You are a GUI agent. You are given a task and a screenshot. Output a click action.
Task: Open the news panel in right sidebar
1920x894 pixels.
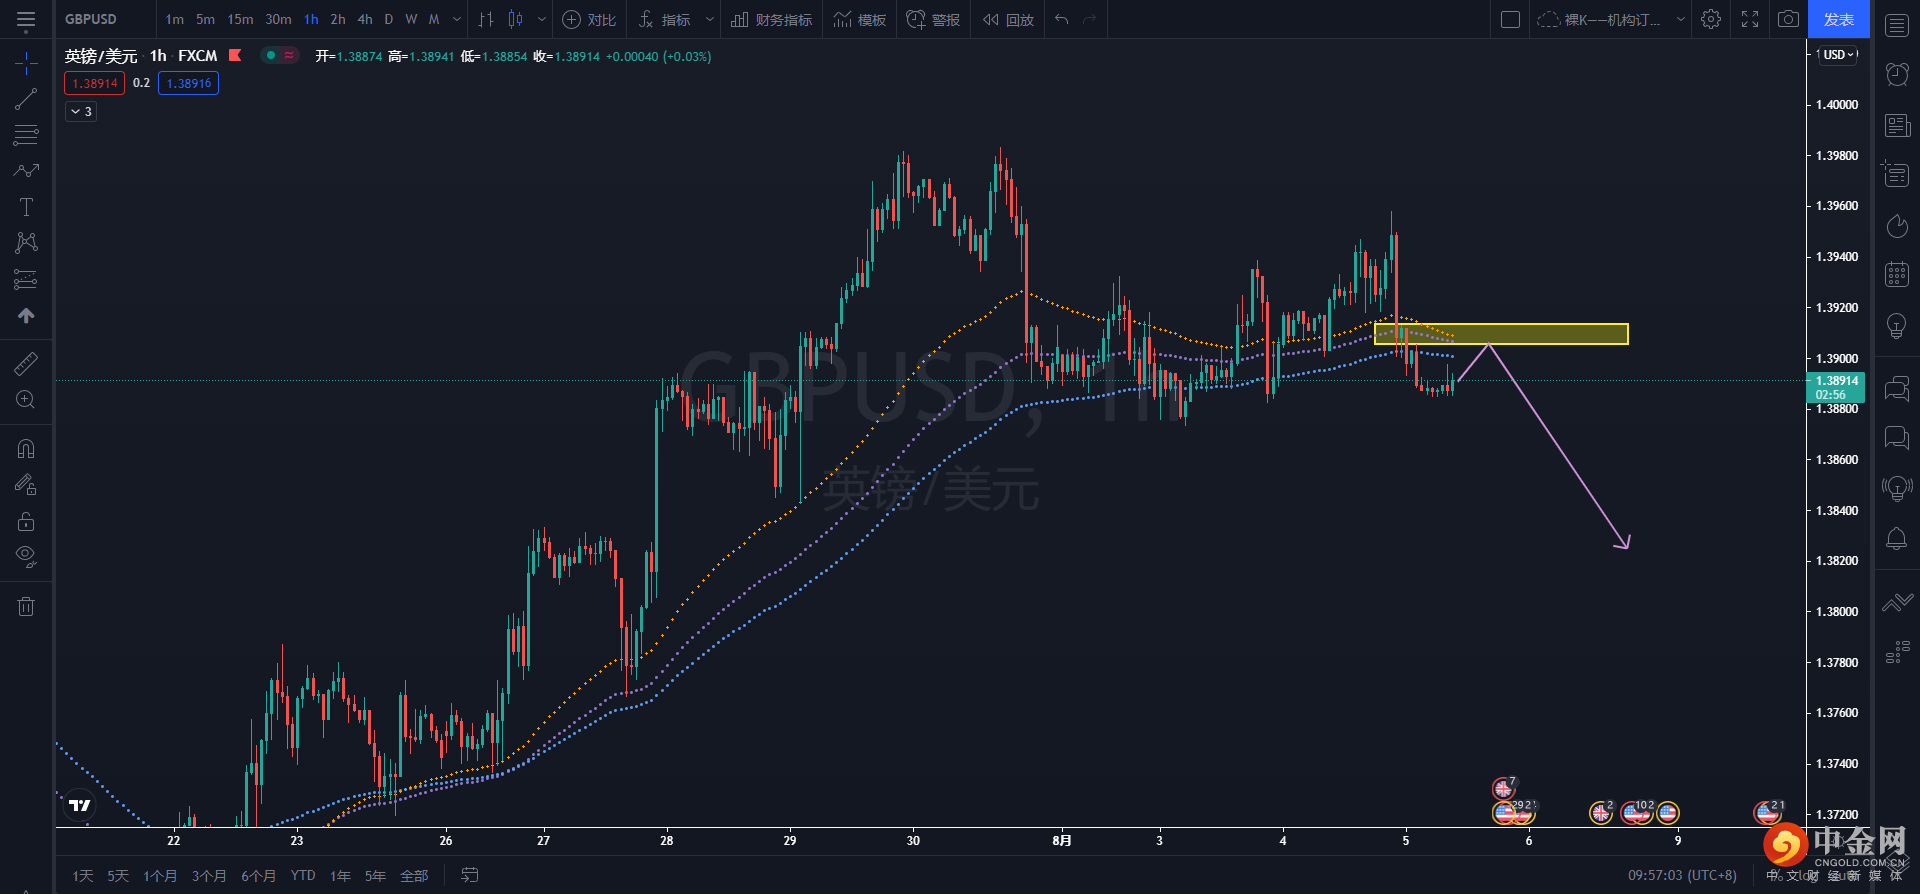(x=1897, y=125)
